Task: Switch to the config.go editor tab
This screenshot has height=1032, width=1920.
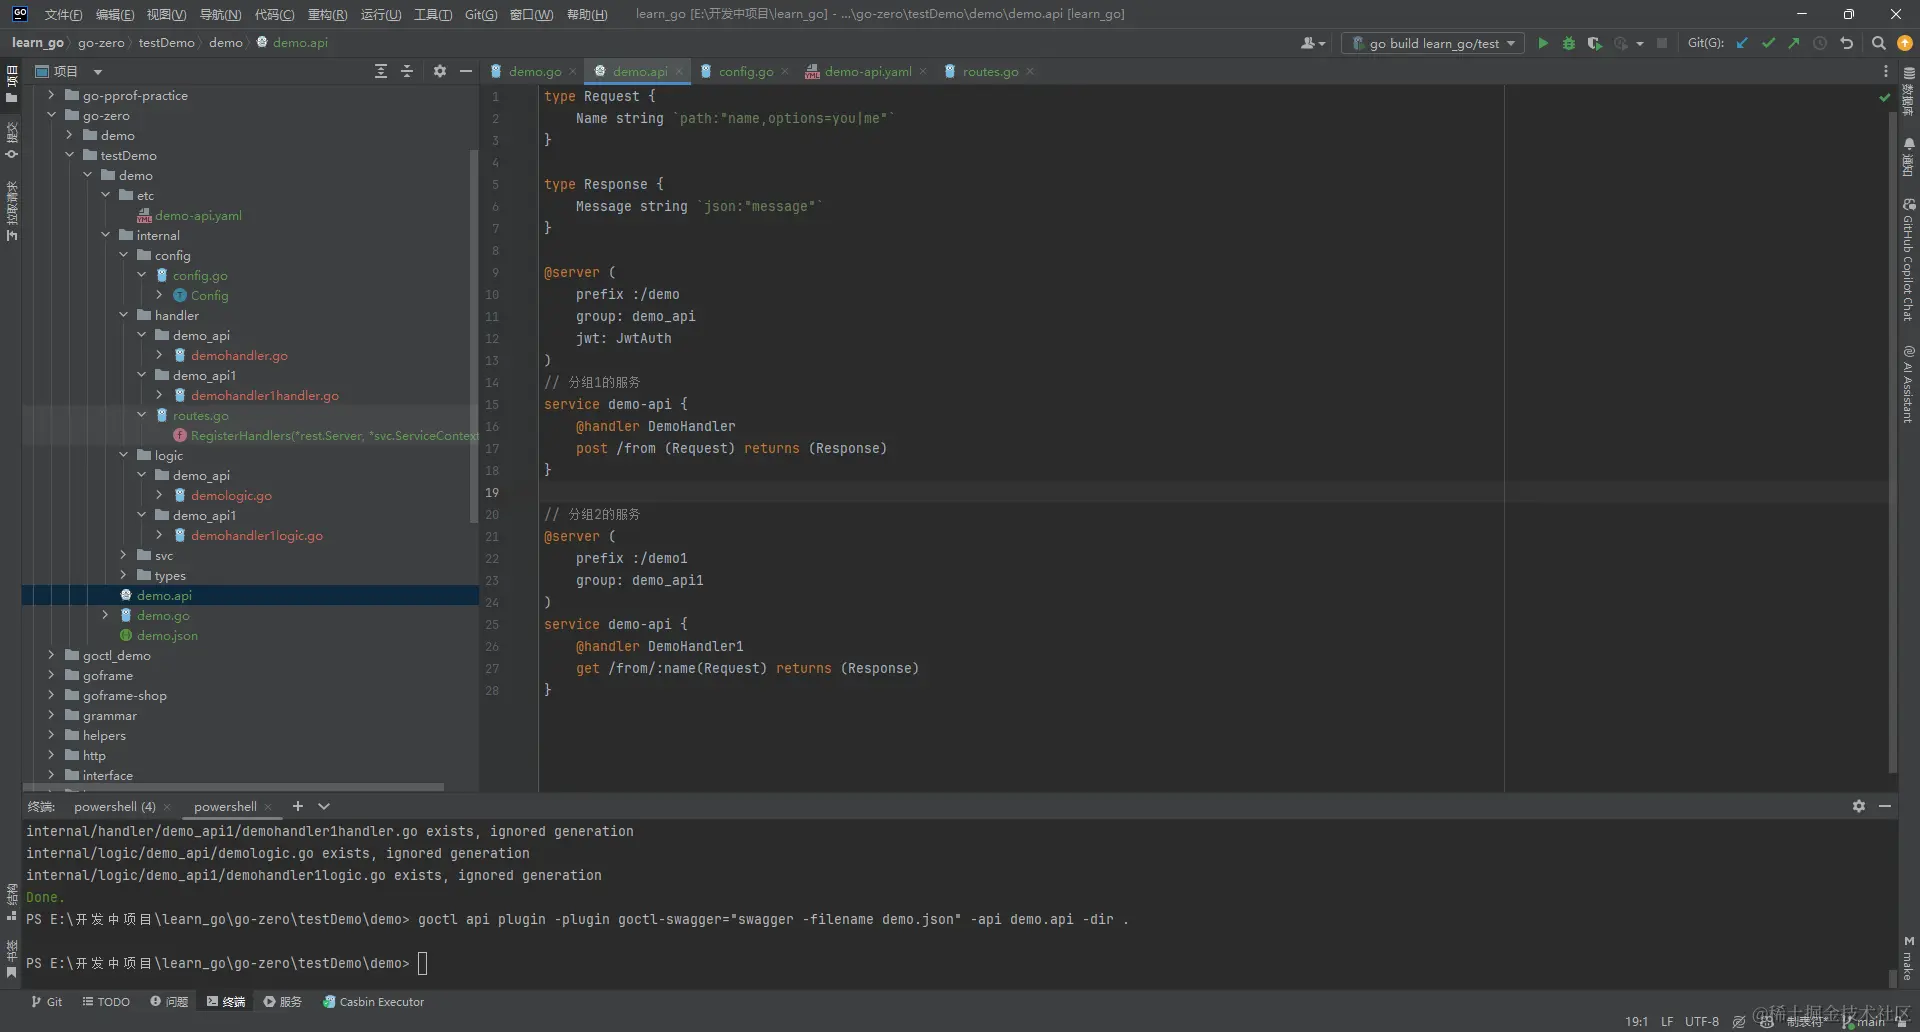Action: tap(745, 71)
